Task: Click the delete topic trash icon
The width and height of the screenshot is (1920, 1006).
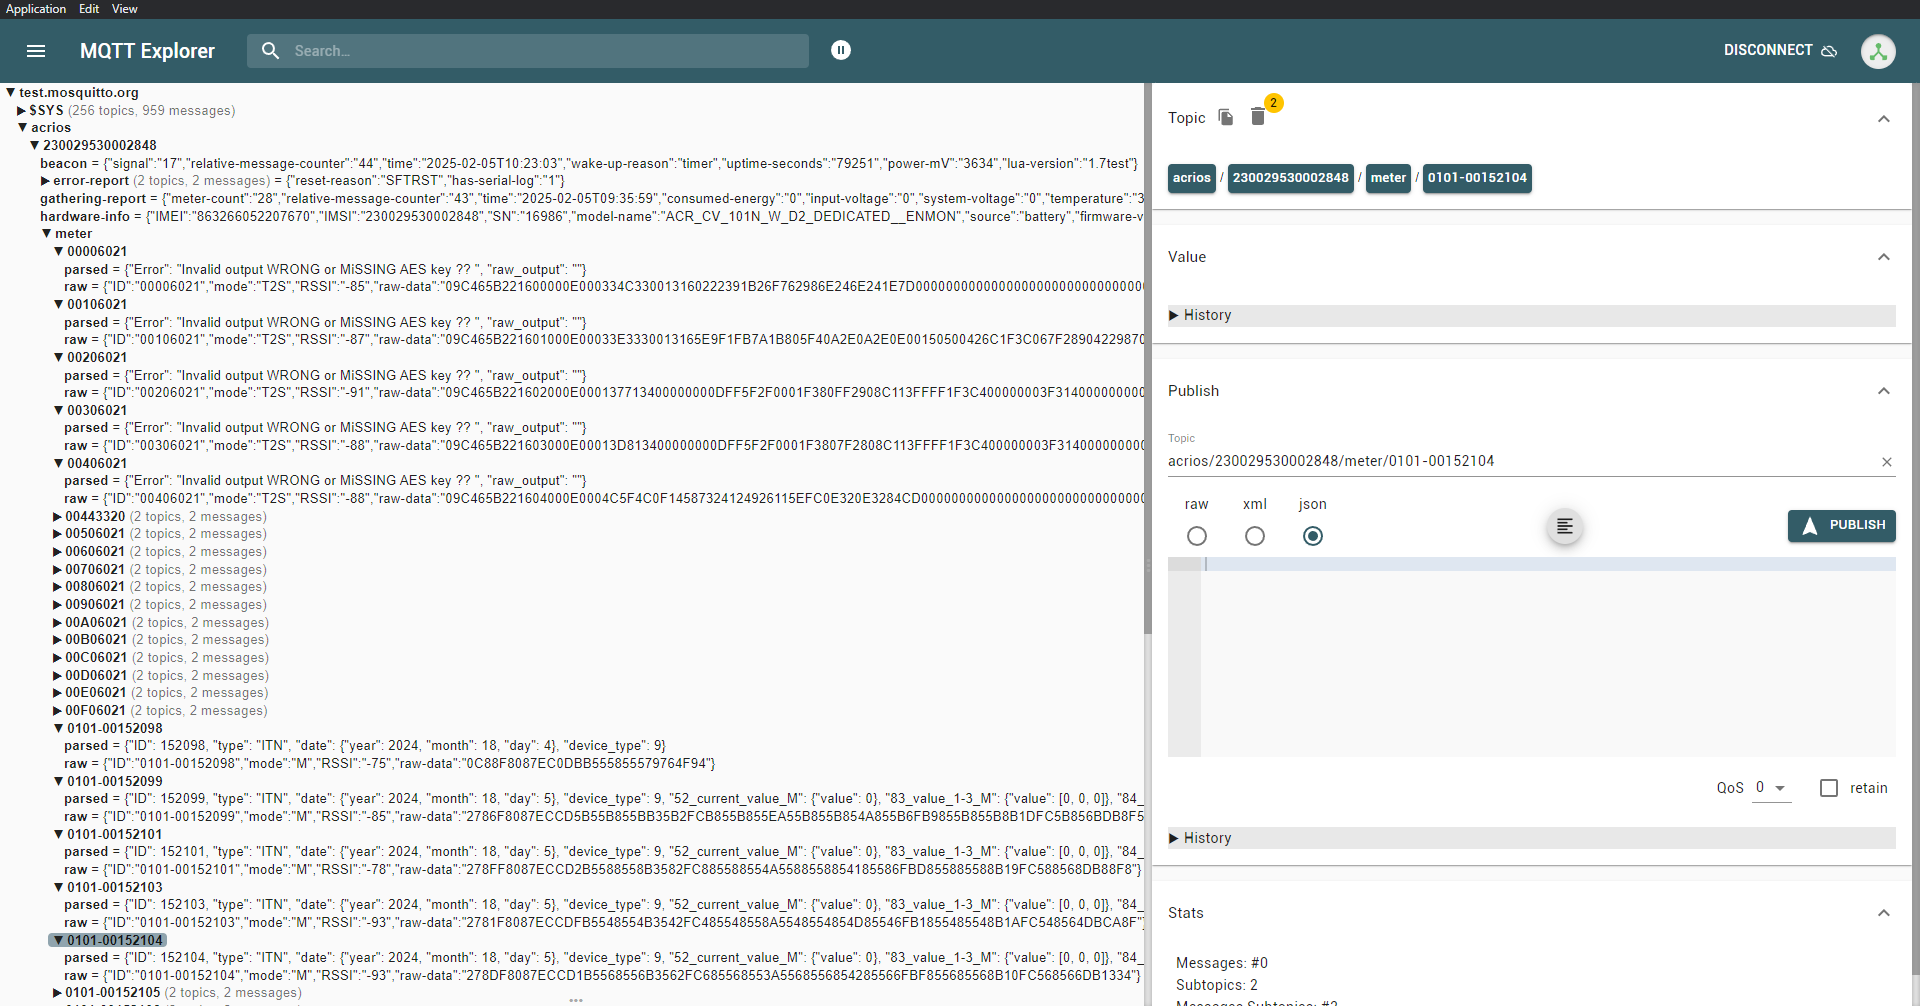Action: (x=1258, y=118)
